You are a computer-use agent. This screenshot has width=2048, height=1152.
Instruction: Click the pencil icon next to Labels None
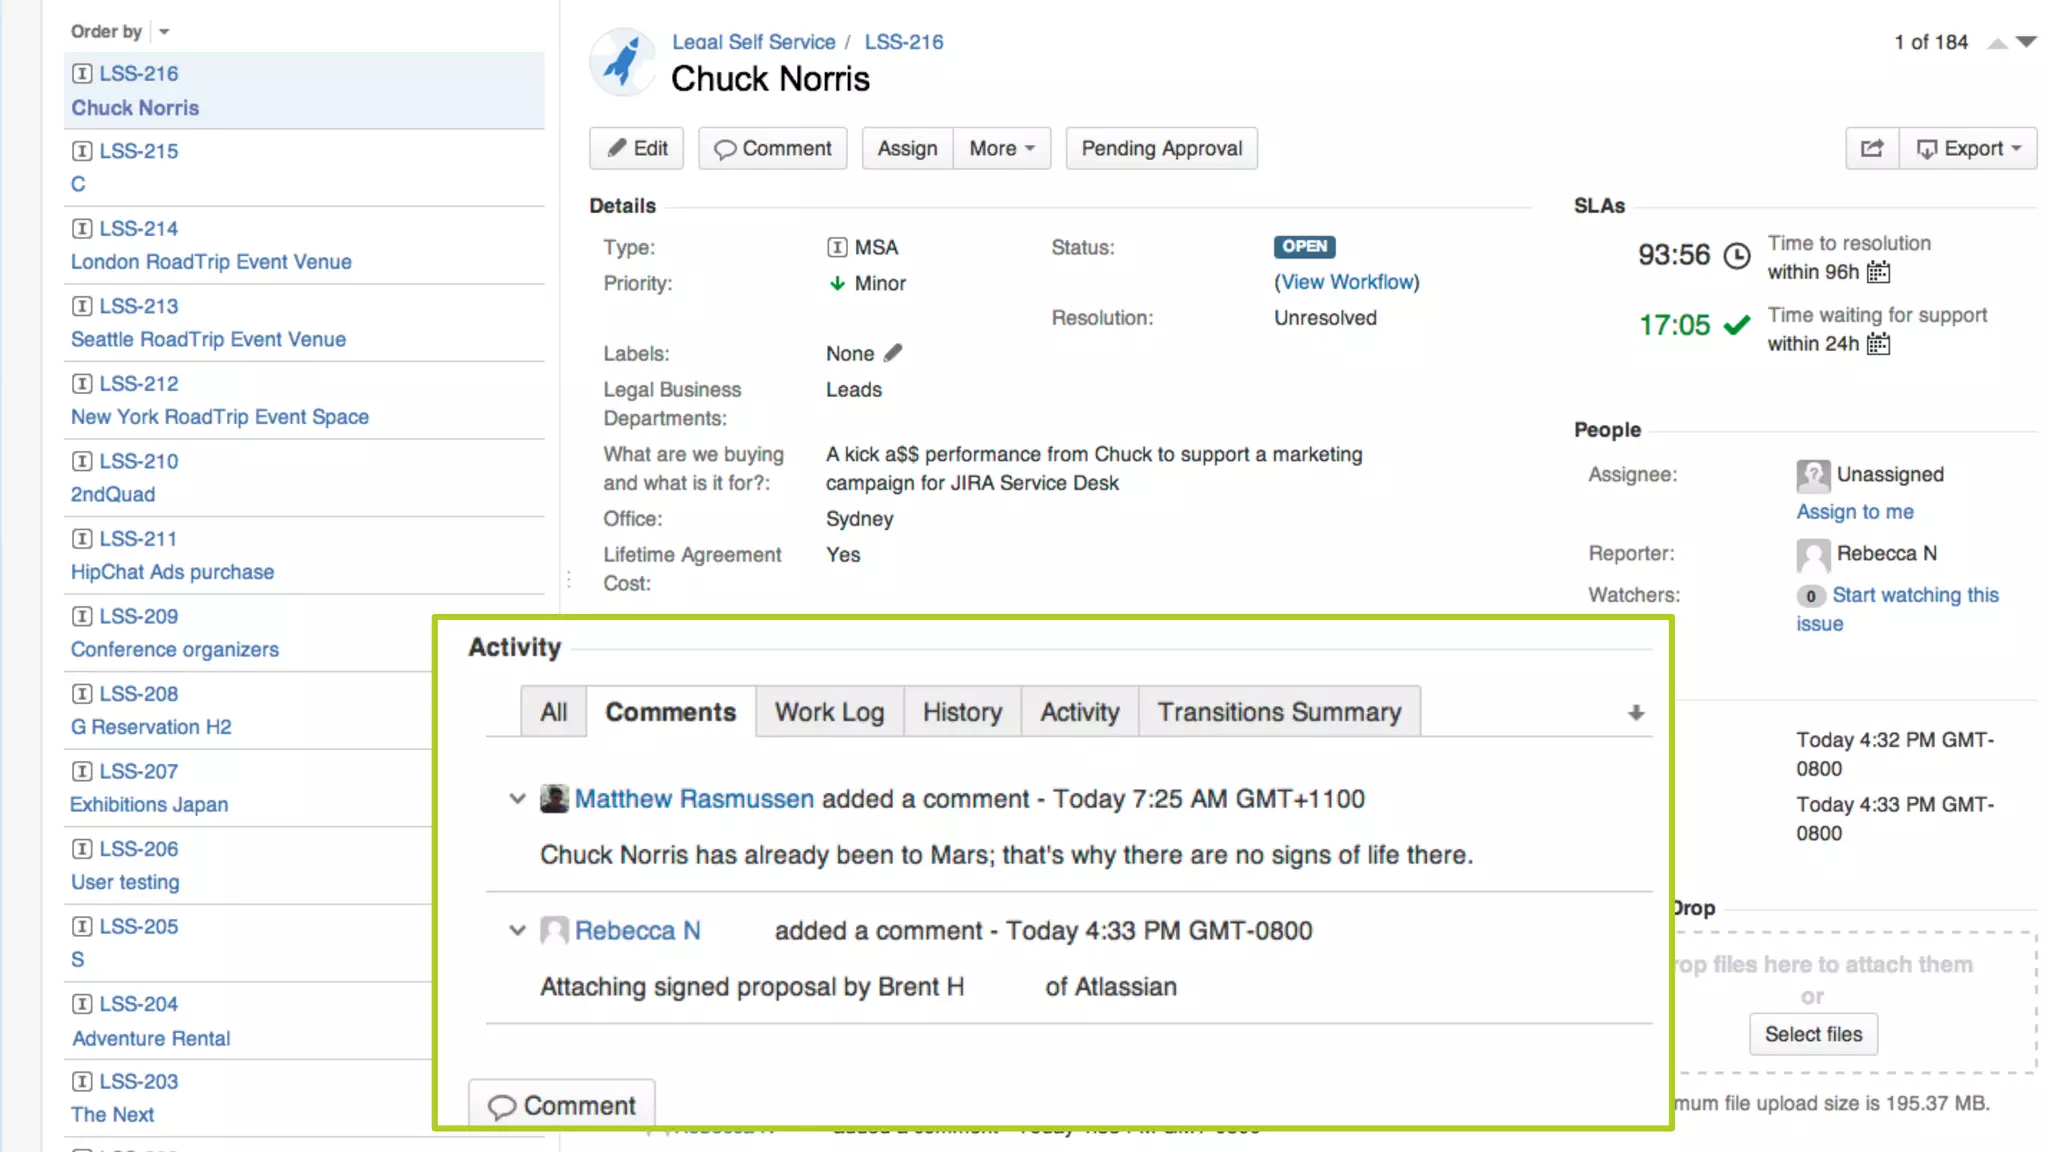tap(893, 353)
